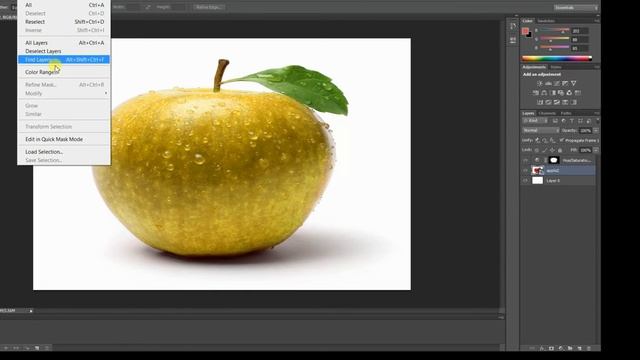Add a Levels adjustment layer

[549, 83]
